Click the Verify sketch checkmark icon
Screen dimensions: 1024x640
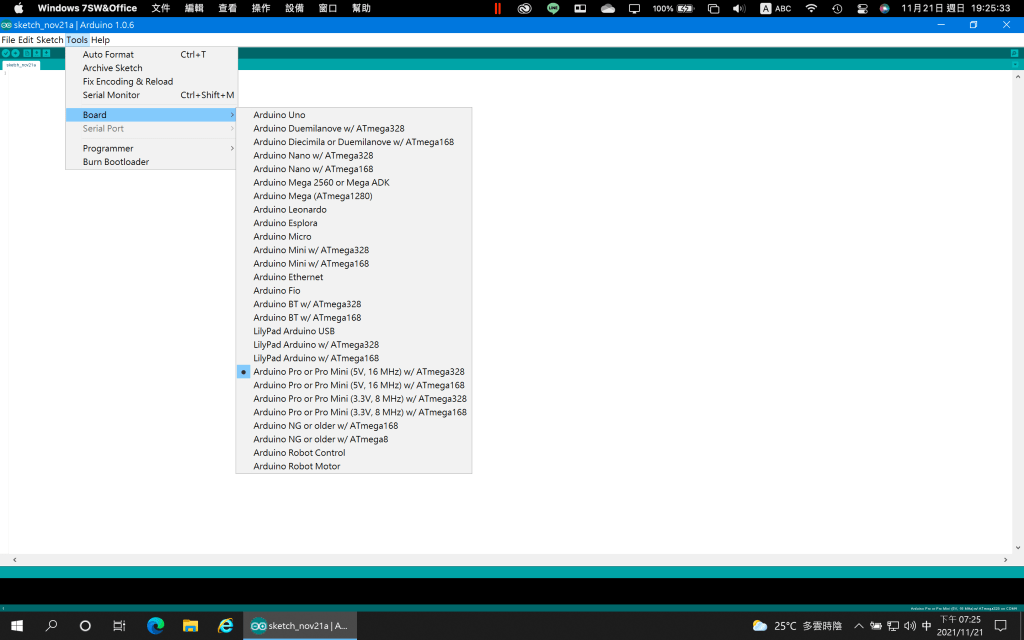(5, 53)
